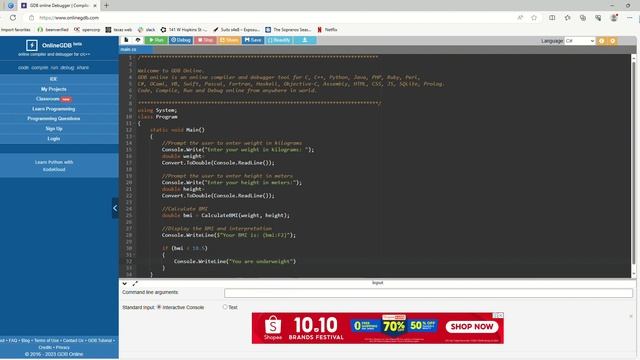640x360 pixels.
Task: Click the second orange icon at toolbar end
Action: pos(613,41)
